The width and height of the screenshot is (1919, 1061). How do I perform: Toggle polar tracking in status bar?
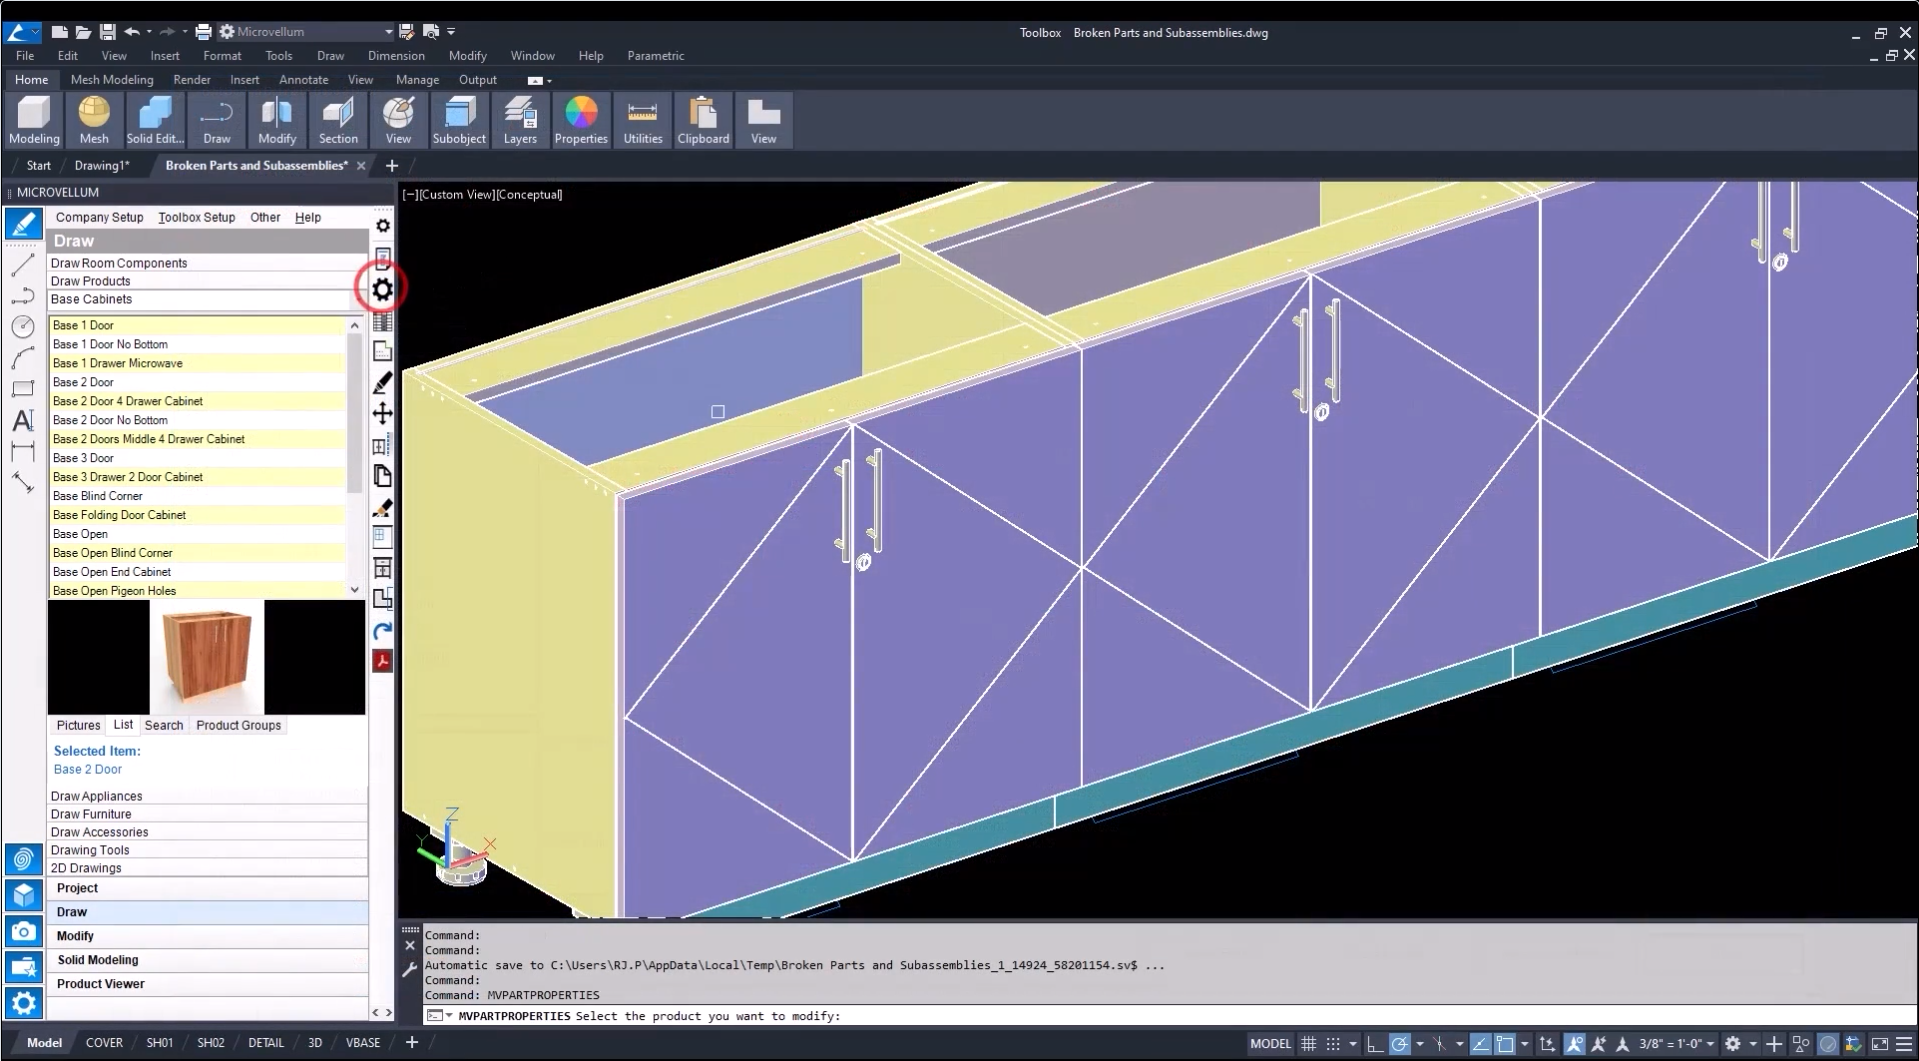[x=1400, y=1043]
